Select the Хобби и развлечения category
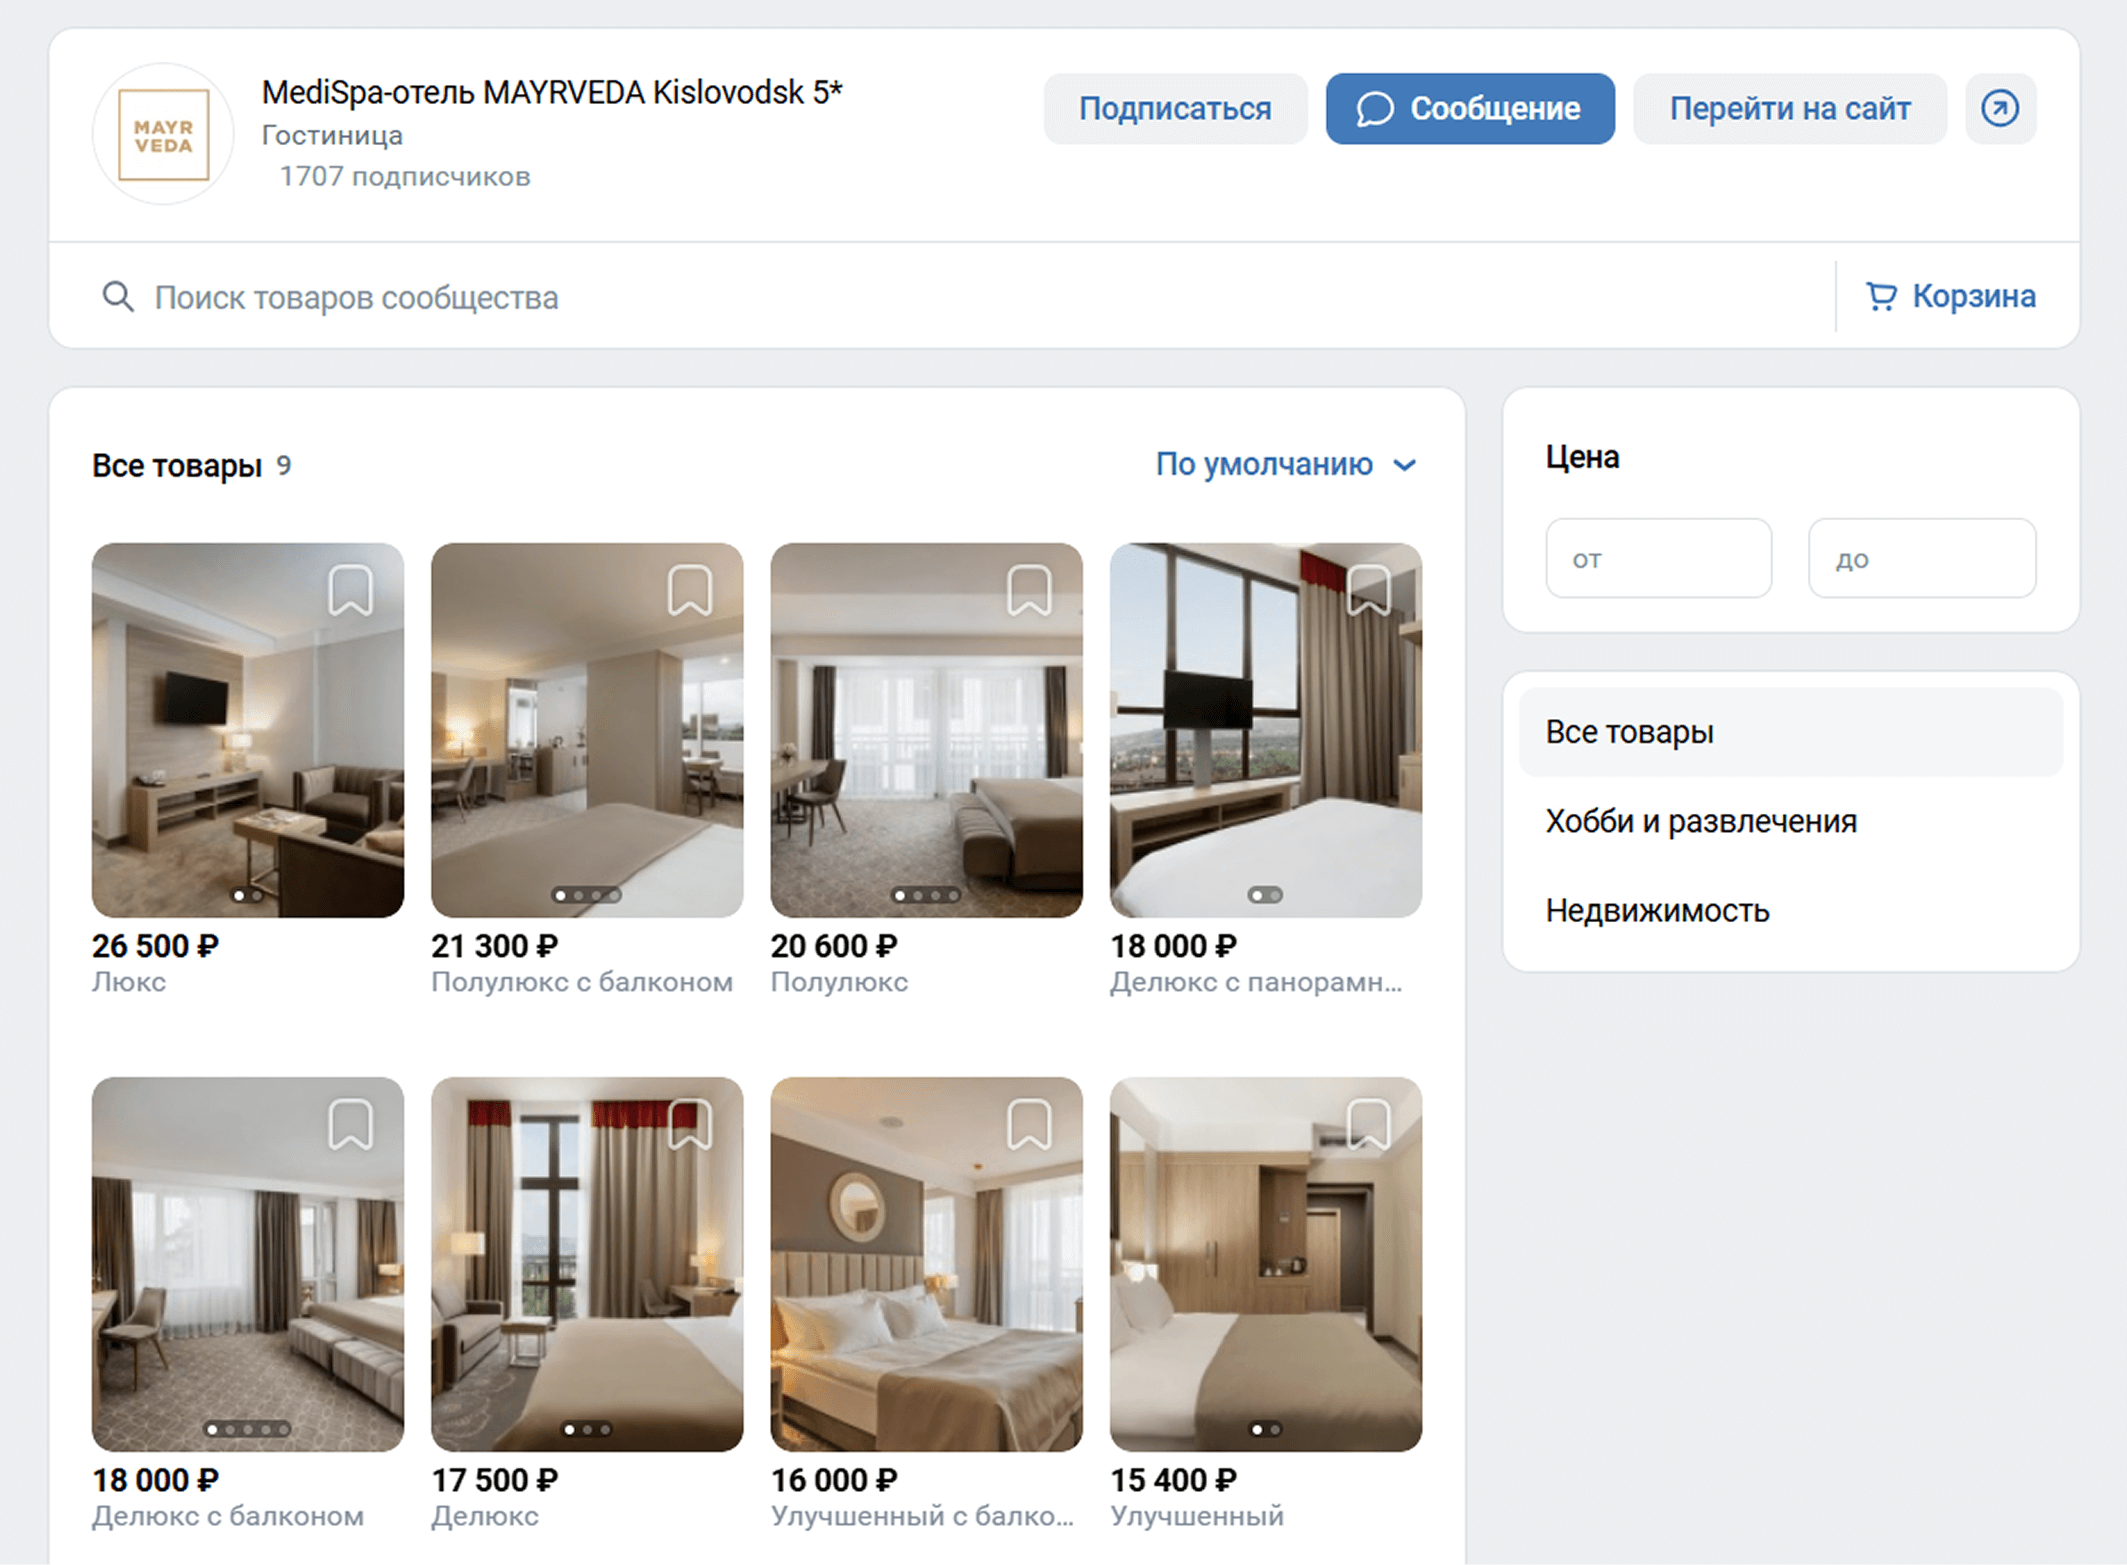This screenshot has height=1565, width=2127. tap(1701, 820)
